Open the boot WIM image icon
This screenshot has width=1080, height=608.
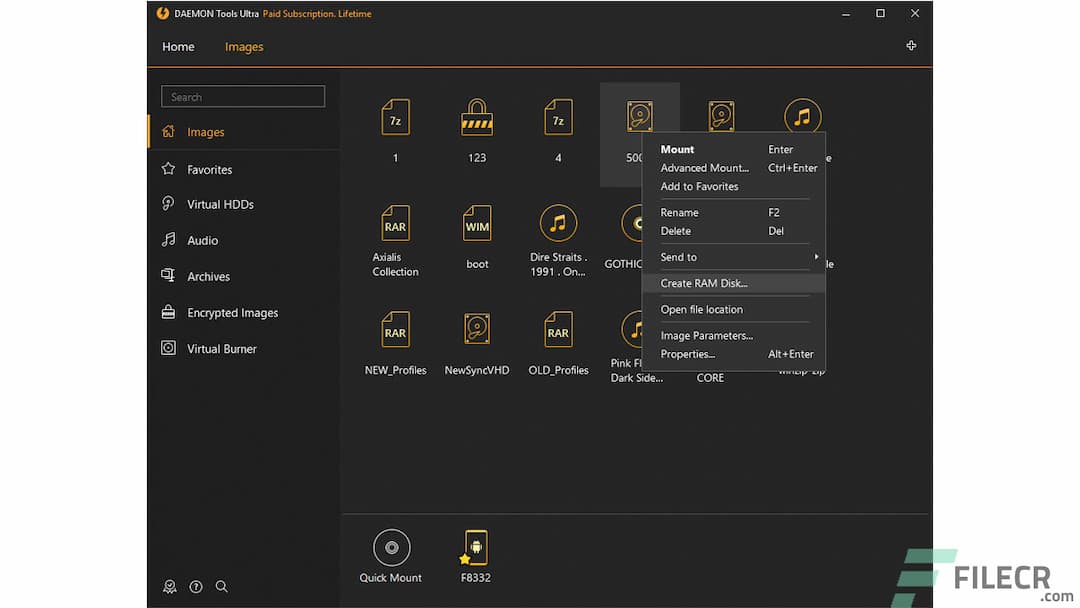click(477, 226)
